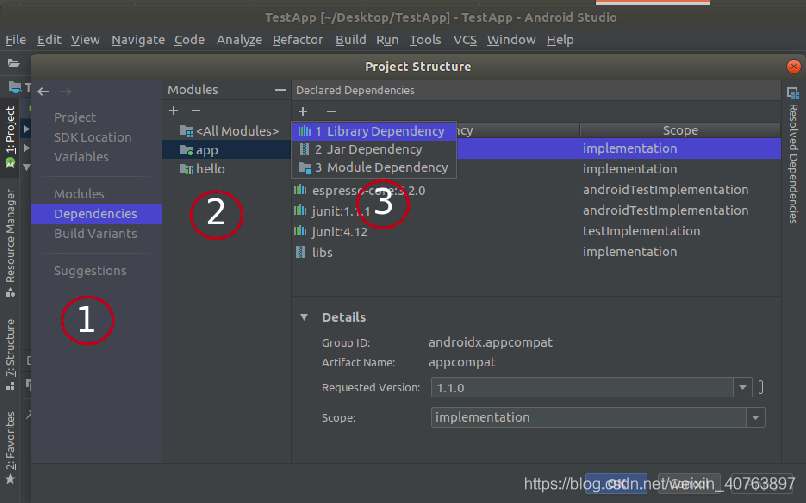Click testImplementation scope cell

click(642, 231)
